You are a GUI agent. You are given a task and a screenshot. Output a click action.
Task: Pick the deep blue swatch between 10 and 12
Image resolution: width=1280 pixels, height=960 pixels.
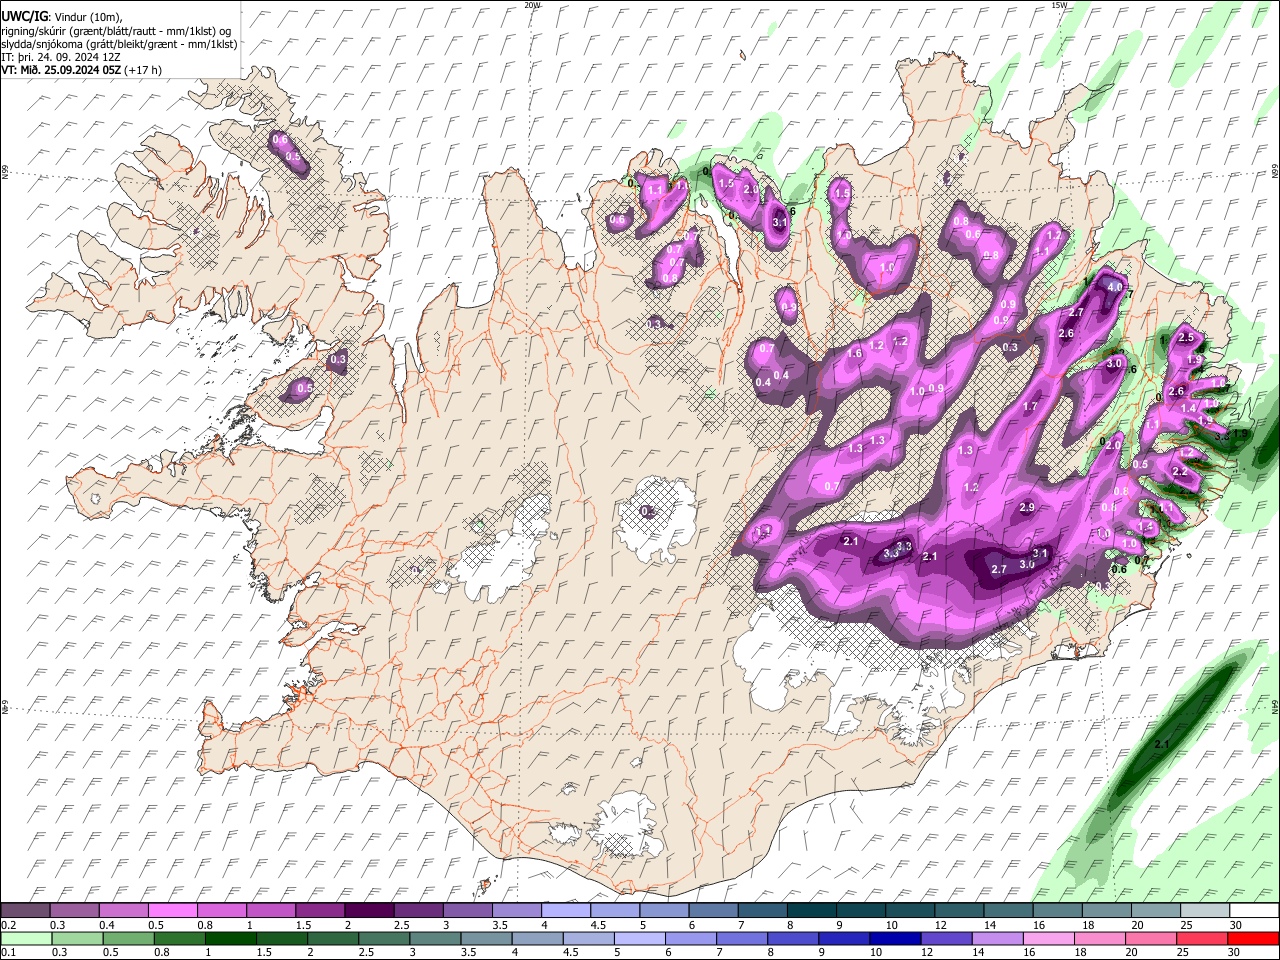pos(895,938)
